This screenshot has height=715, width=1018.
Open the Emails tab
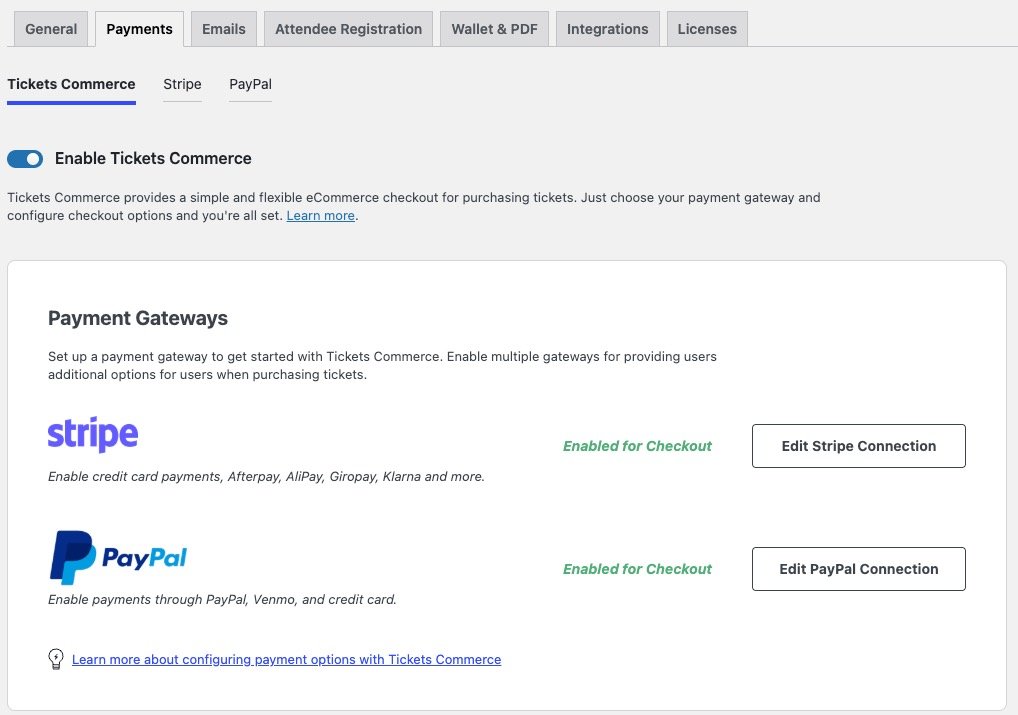click(223, 29)
